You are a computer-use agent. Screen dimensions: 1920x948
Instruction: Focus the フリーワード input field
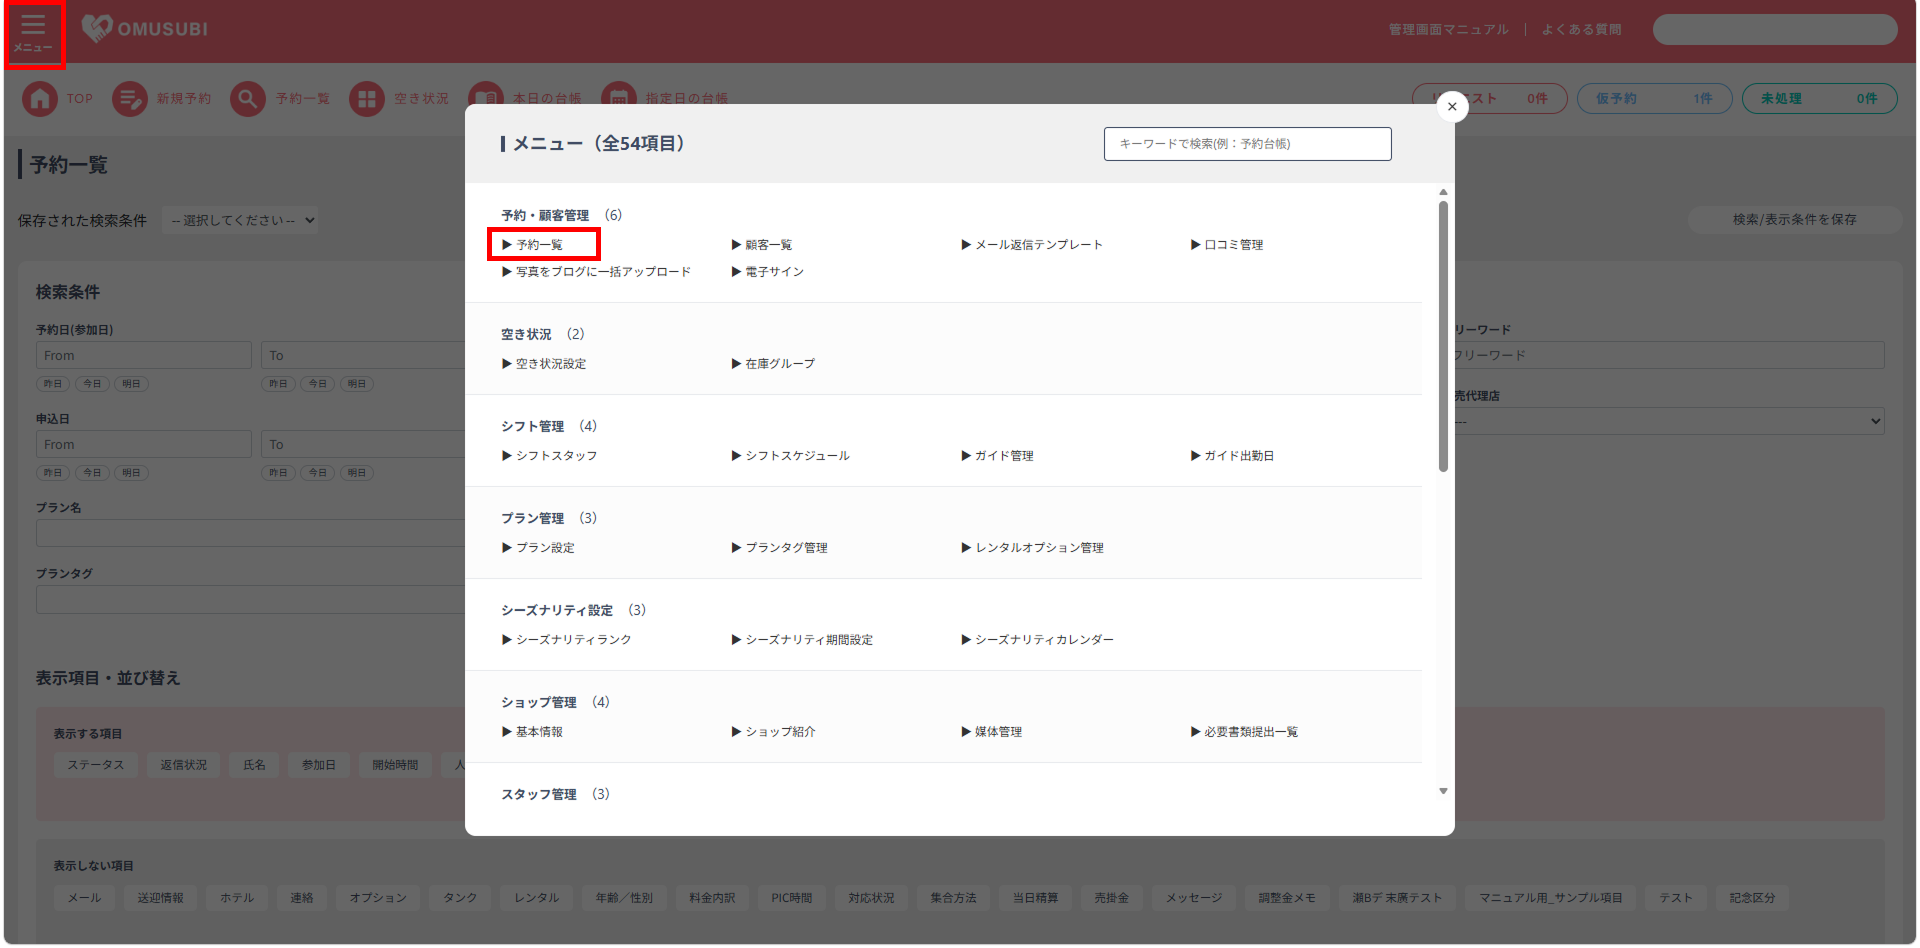click(1669, 356)
